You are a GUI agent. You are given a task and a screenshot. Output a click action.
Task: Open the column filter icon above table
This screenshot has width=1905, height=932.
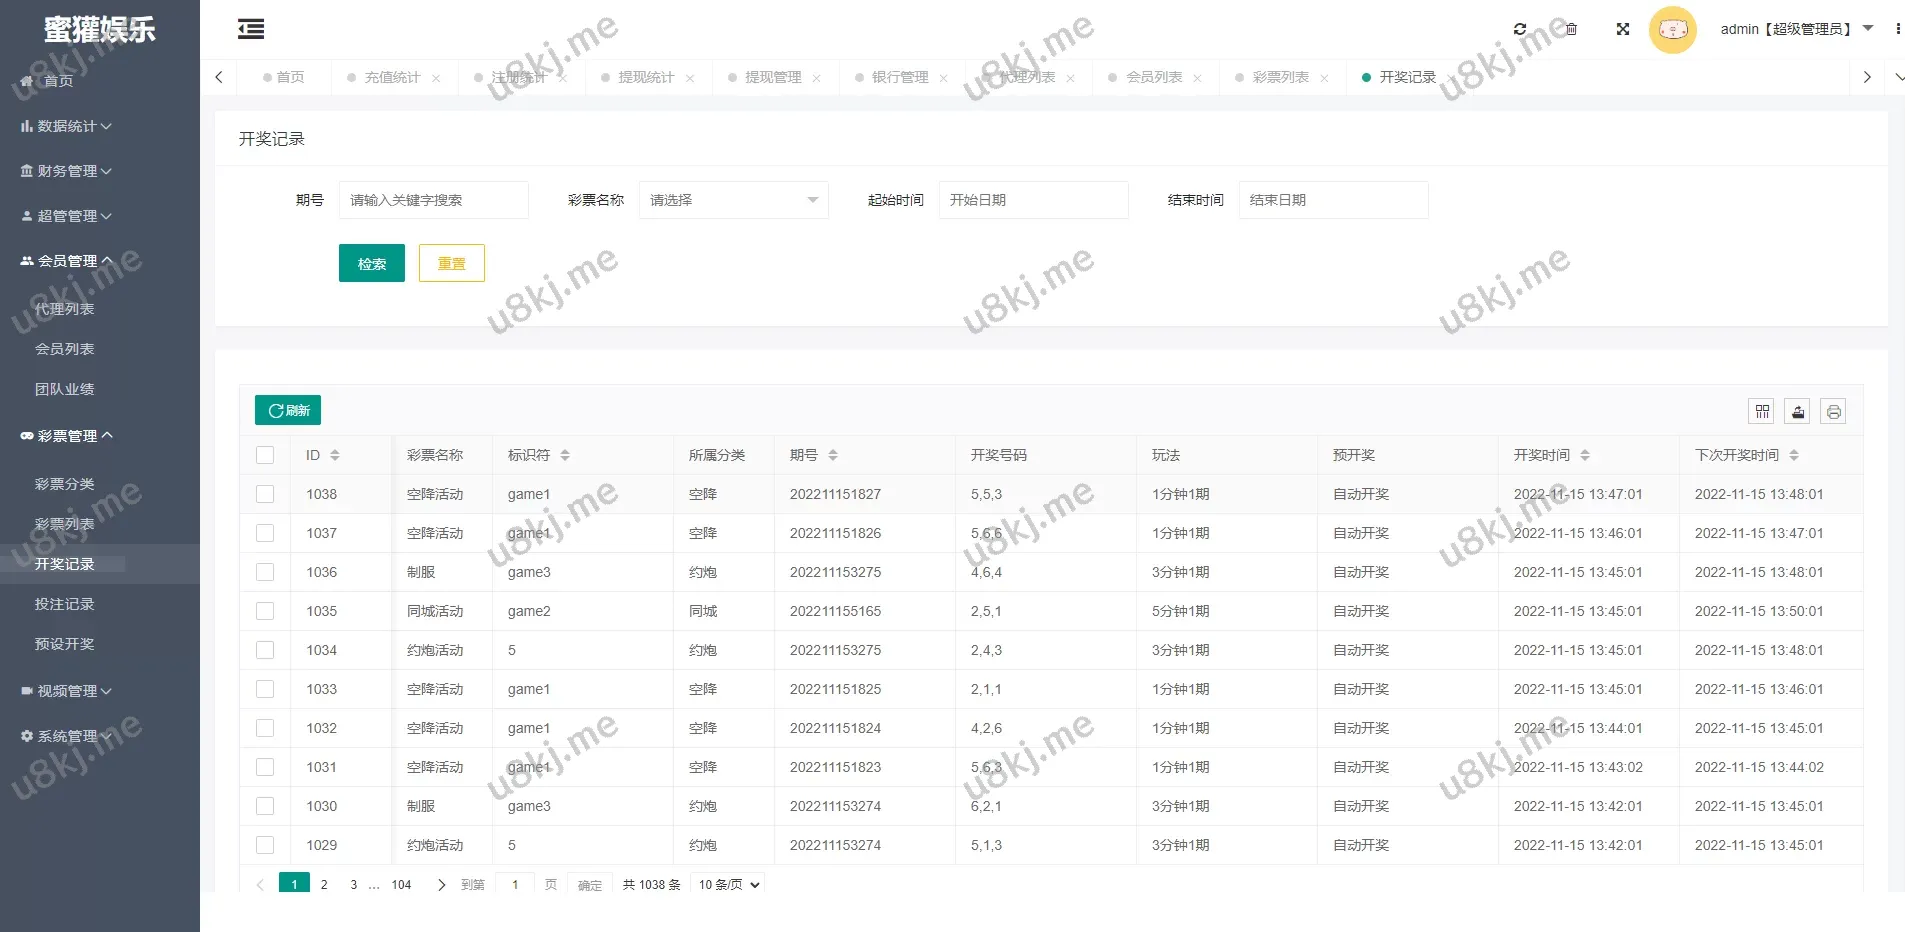(x=1762, y=411)
